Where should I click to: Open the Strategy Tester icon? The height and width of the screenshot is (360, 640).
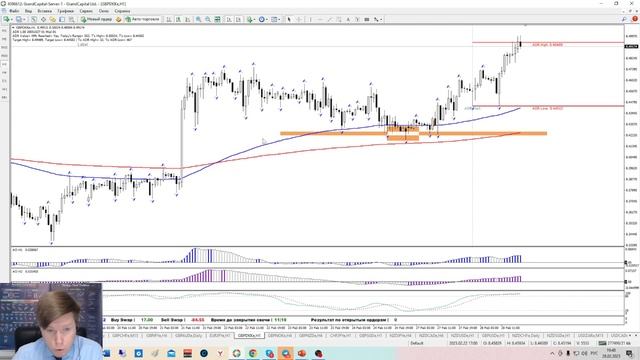point(71,19)
